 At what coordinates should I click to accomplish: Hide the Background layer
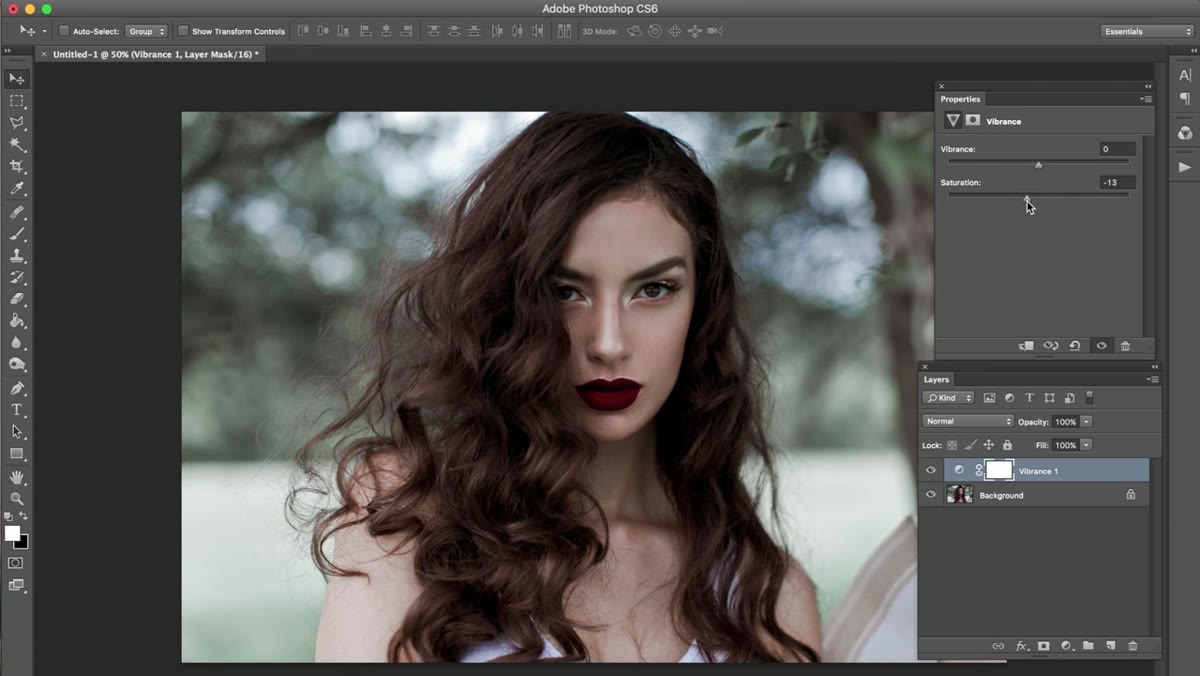(x=931, y=495)
